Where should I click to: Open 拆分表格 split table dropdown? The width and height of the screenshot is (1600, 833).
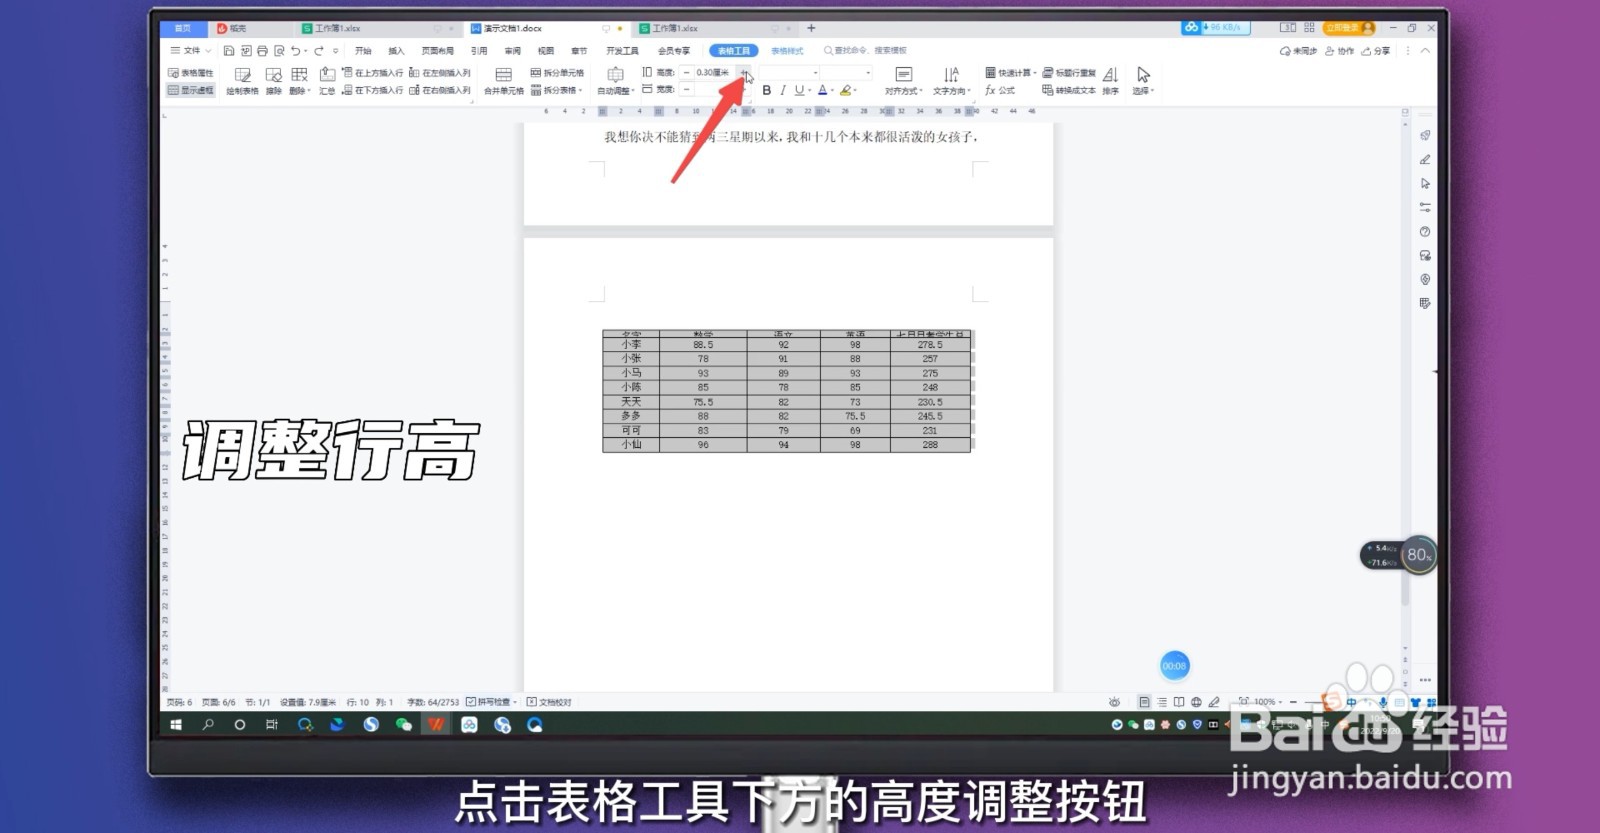557,90
